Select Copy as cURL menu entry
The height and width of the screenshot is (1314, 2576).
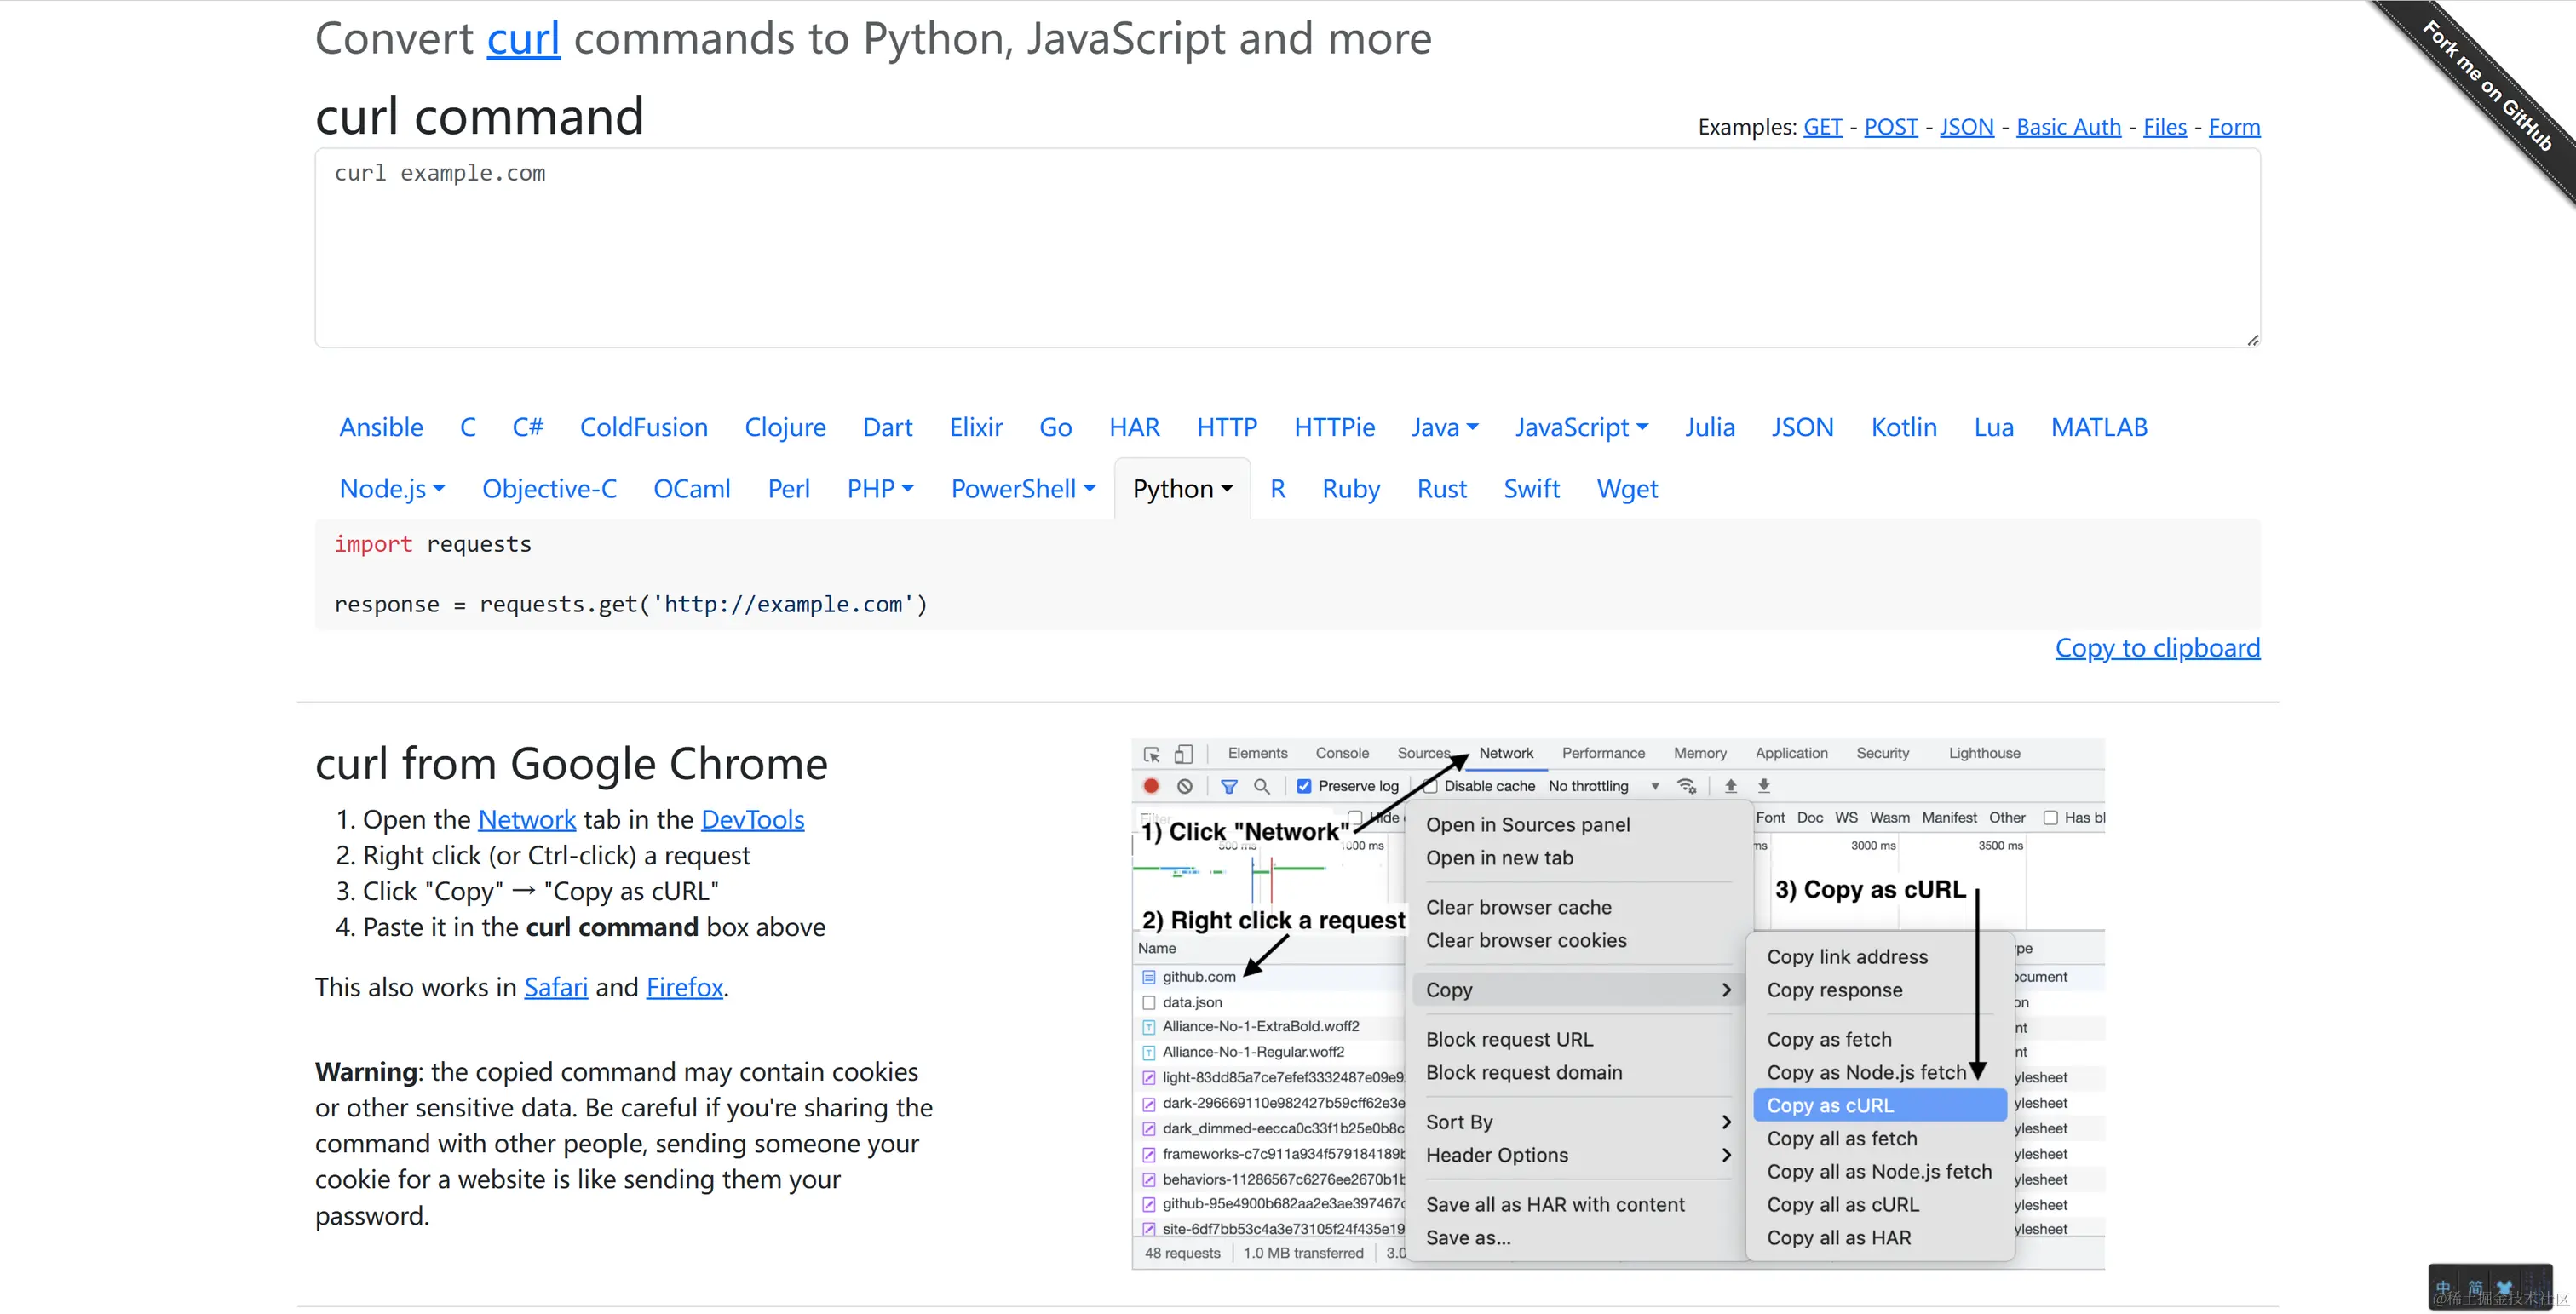tap(1830, 1105)
